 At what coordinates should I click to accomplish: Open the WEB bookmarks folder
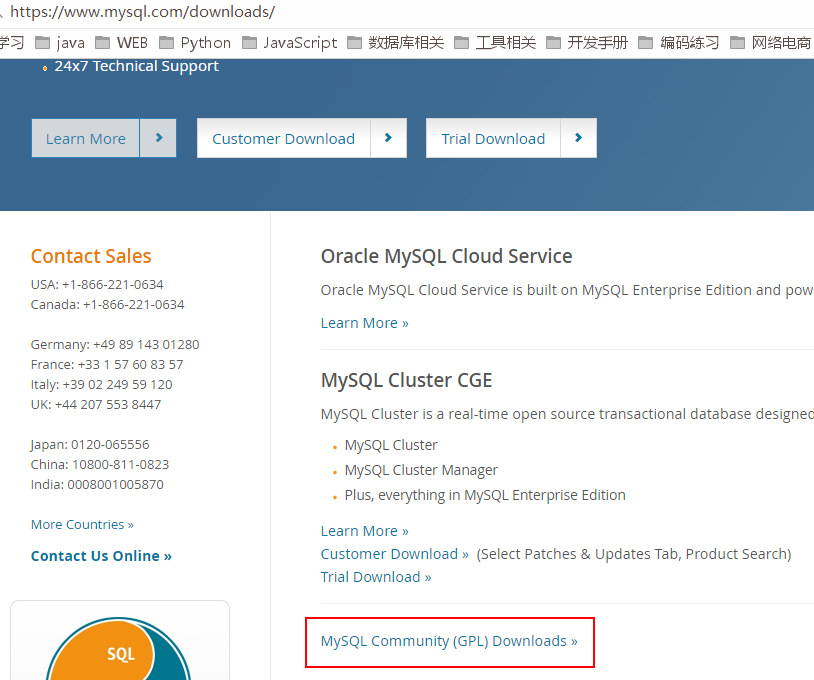point(122,43)
